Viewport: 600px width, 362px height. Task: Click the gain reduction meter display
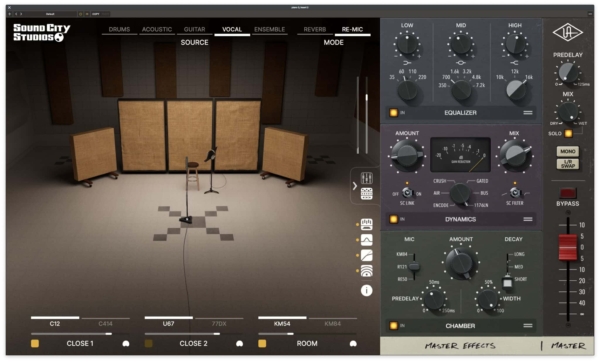(x=460, y=155)
